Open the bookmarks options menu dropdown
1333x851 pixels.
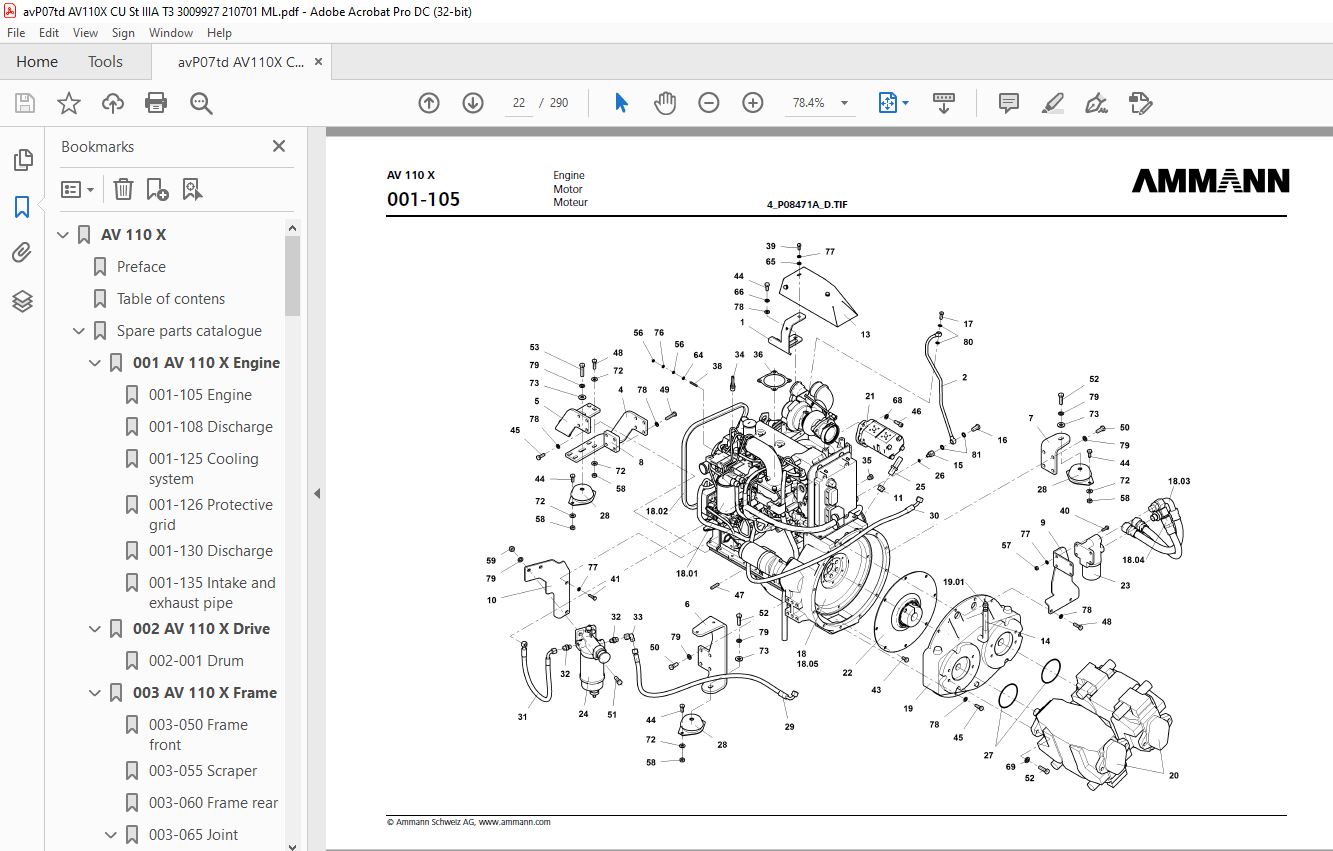(x=78, y=189)
